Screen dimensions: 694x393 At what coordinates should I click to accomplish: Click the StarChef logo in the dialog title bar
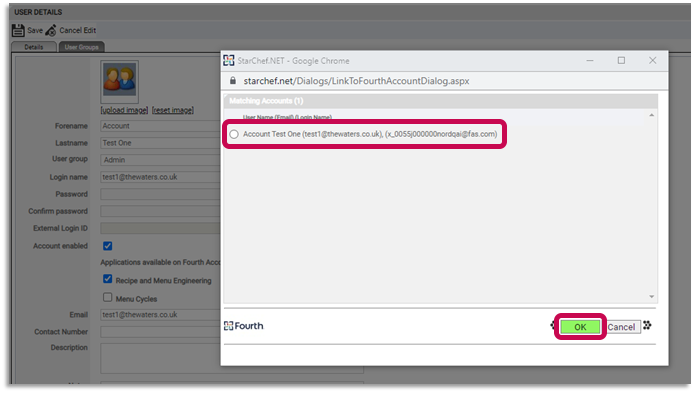tap(228, 61)
